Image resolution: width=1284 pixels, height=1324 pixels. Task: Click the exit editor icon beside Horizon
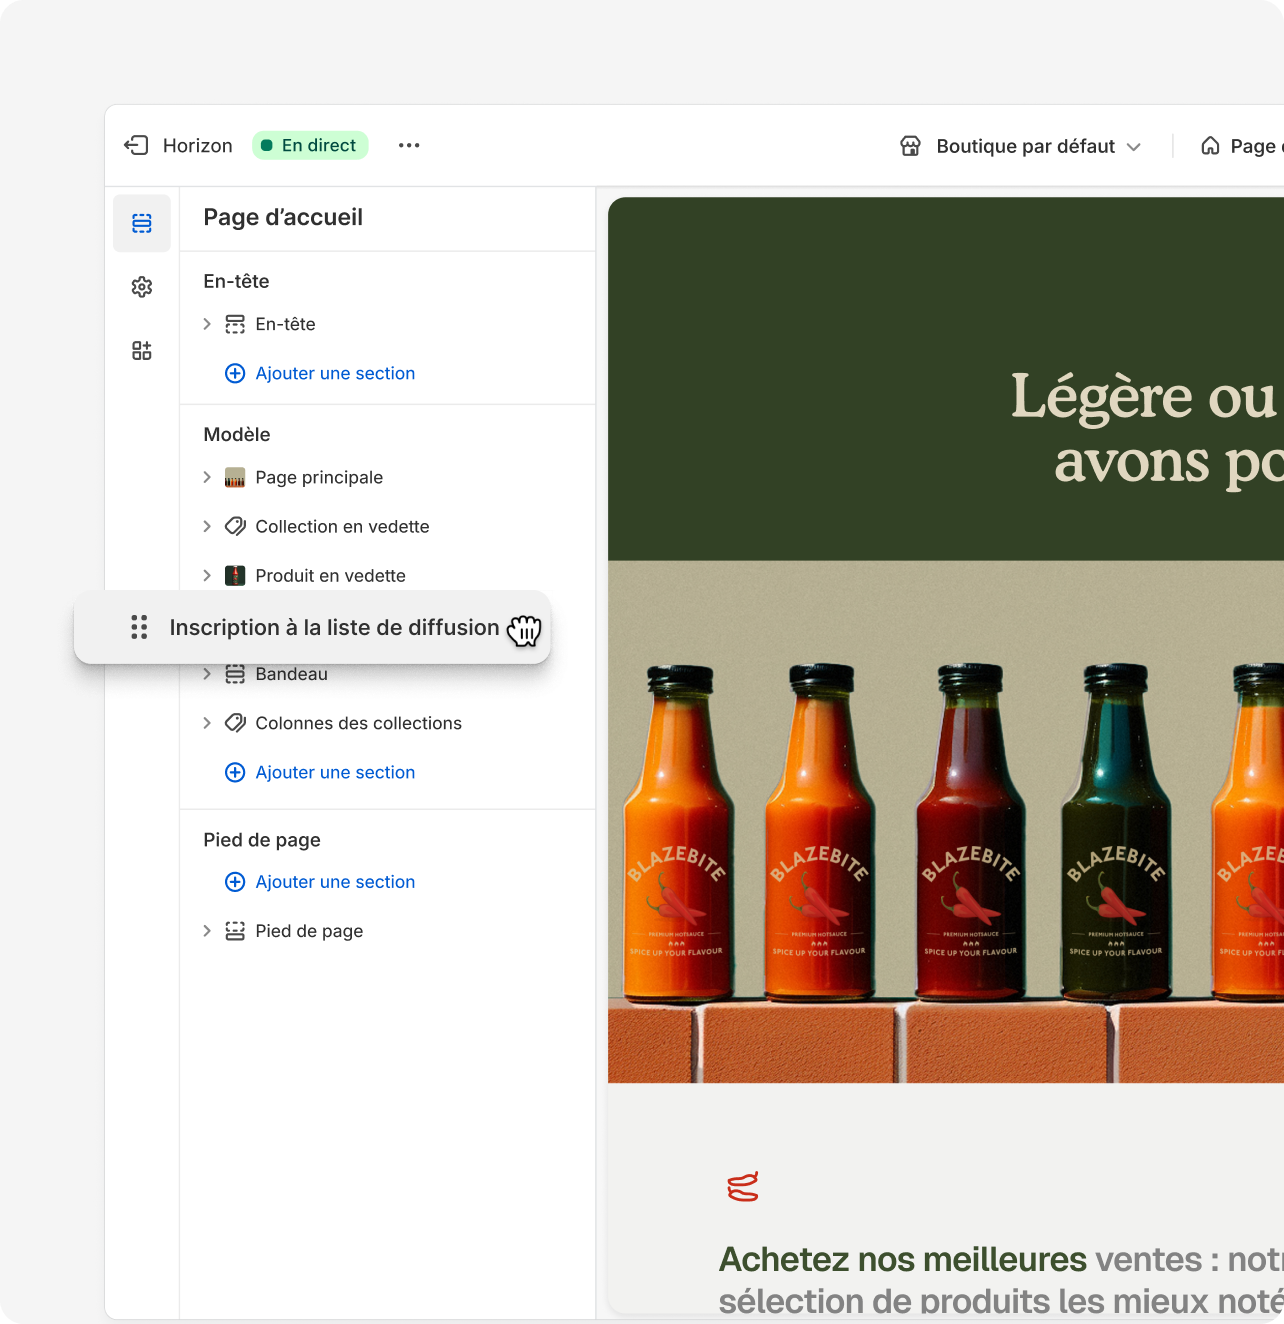click(136, 145)
